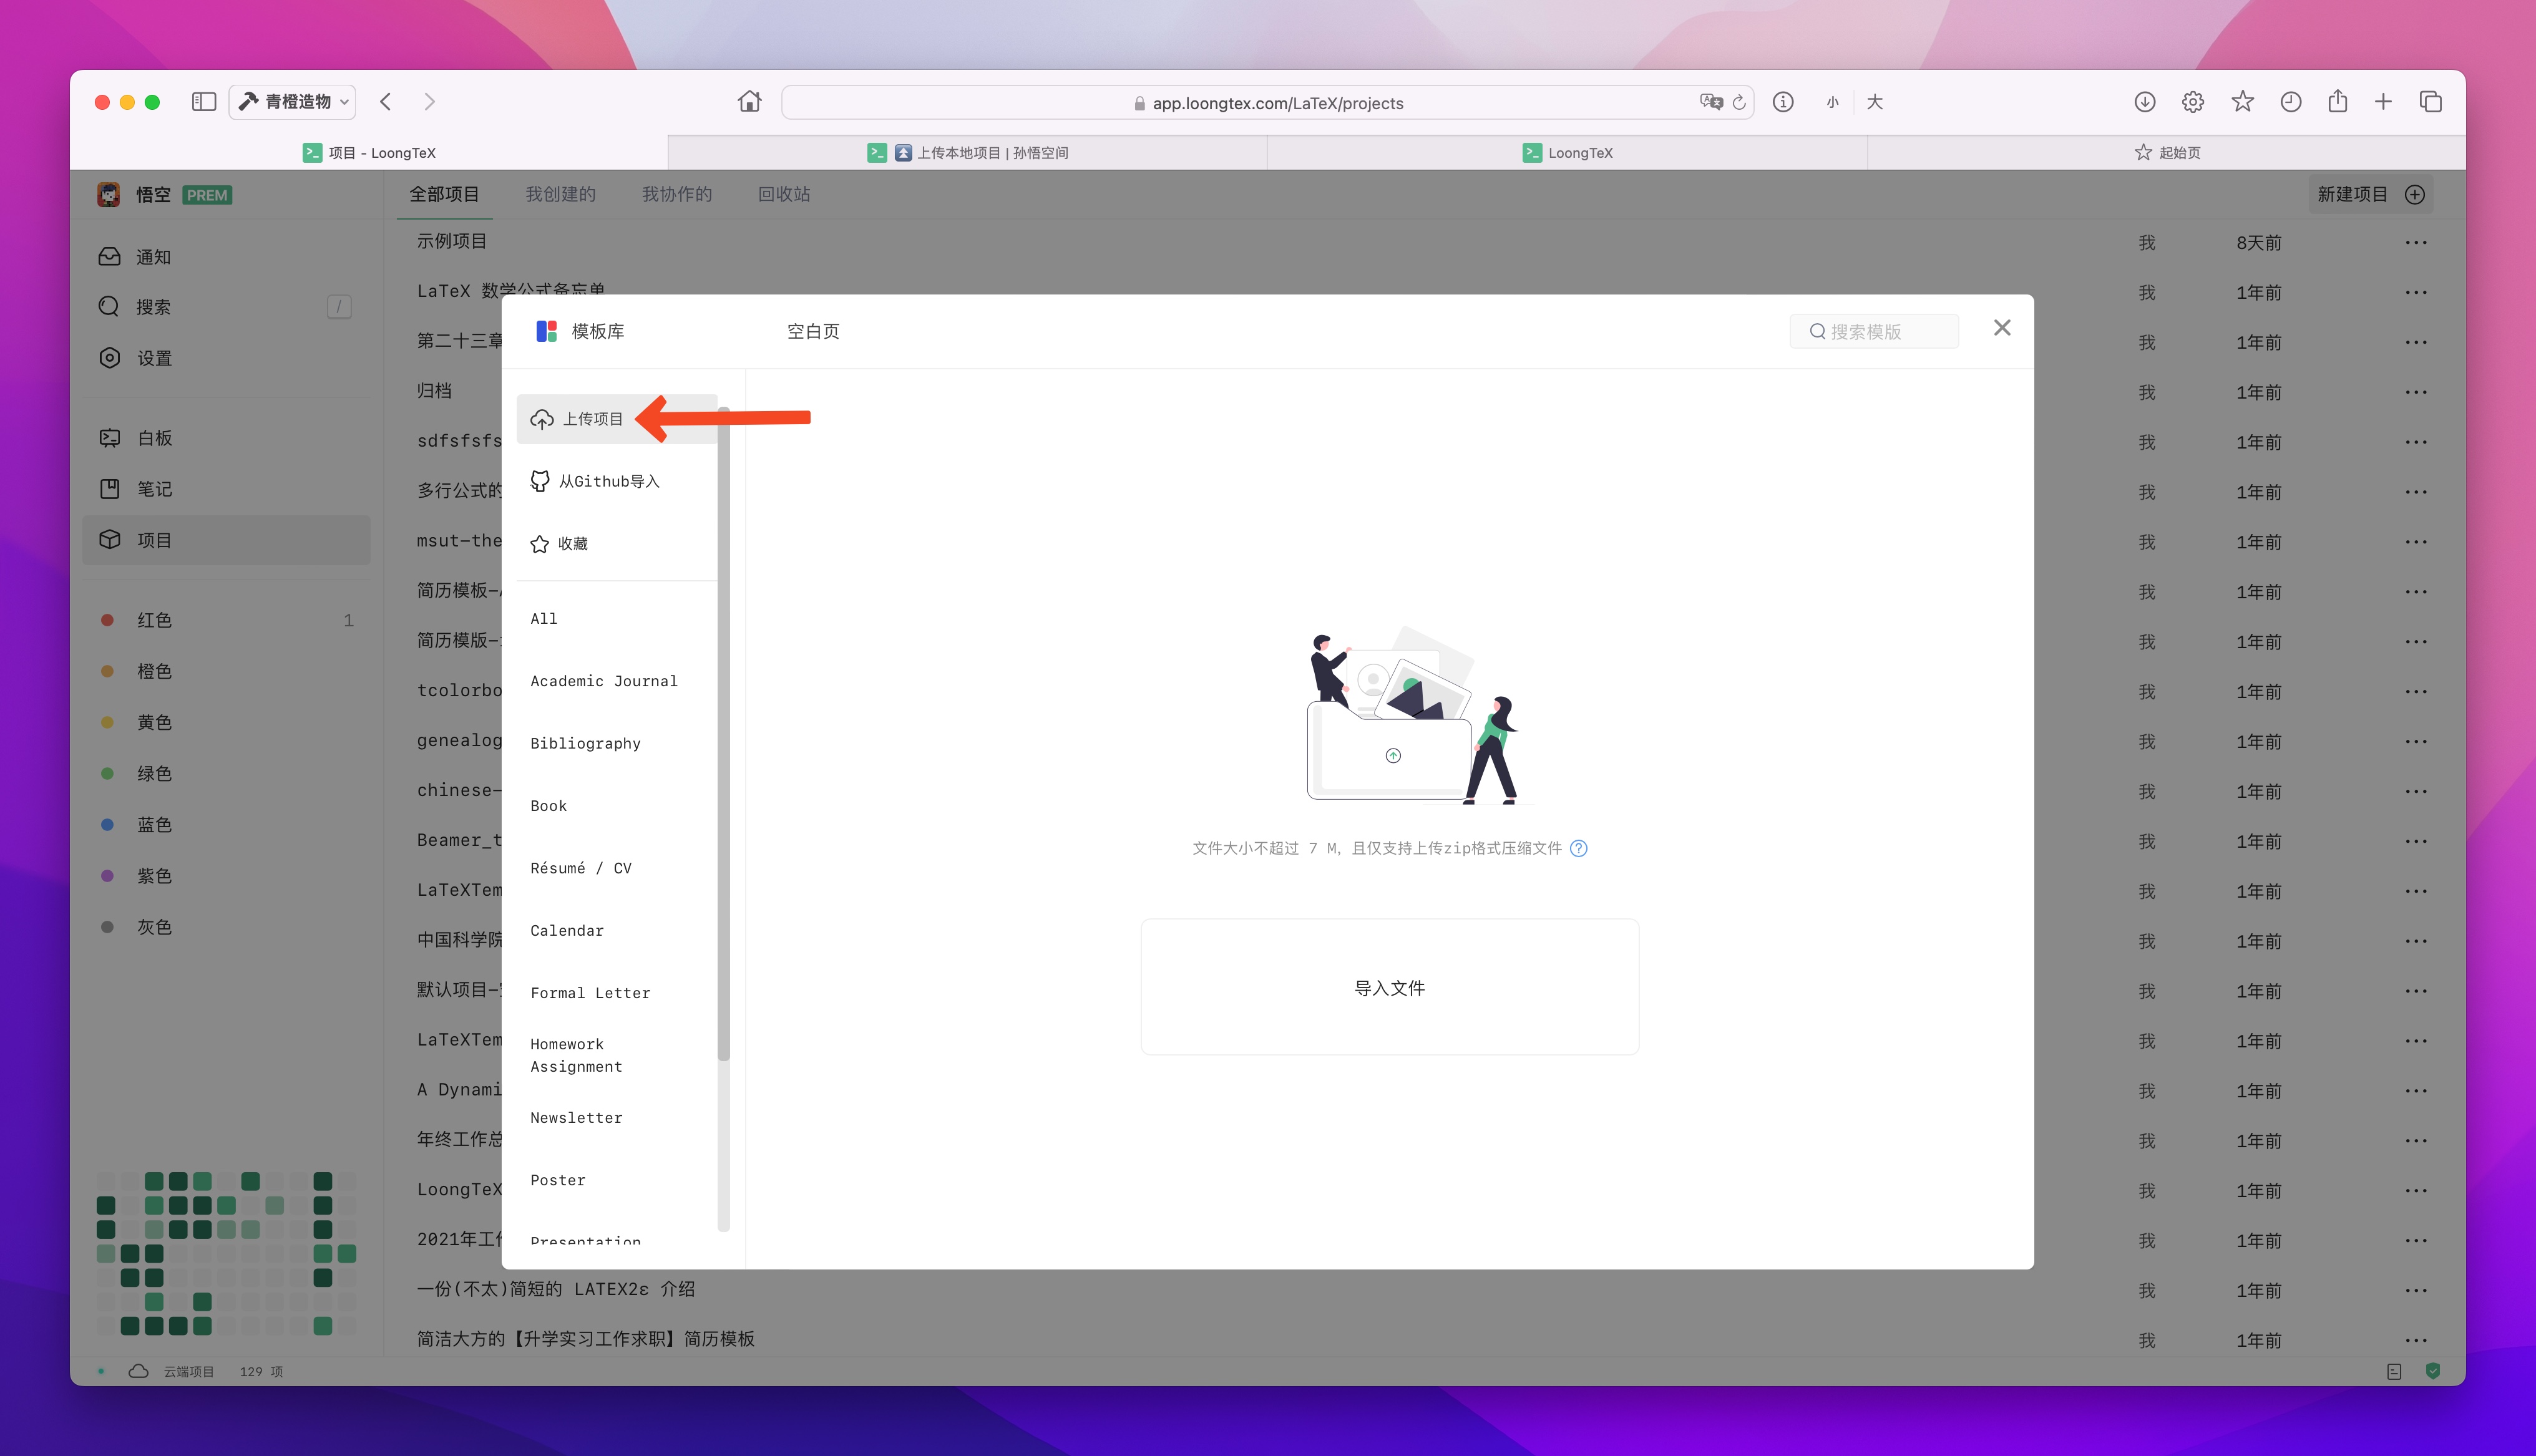Click the help question mark beside zip hint
Viewport: 2536px width, 1456px height.
click(1579, 848)
